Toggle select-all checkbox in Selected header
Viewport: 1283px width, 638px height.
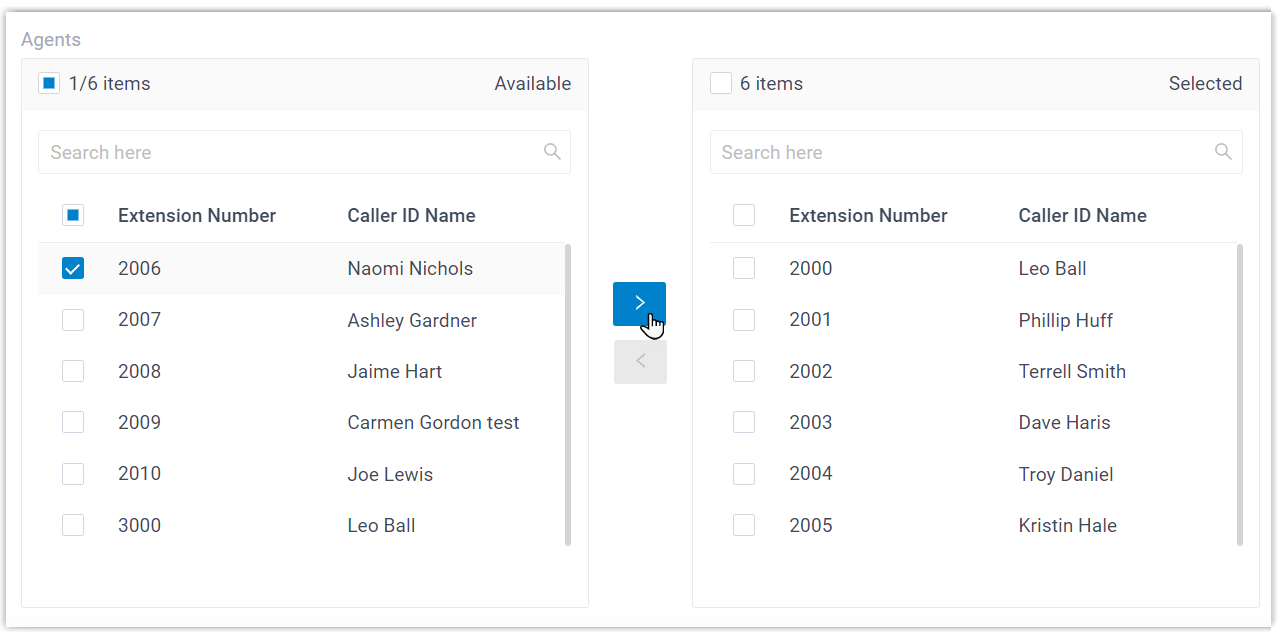(x=721, y=84)
